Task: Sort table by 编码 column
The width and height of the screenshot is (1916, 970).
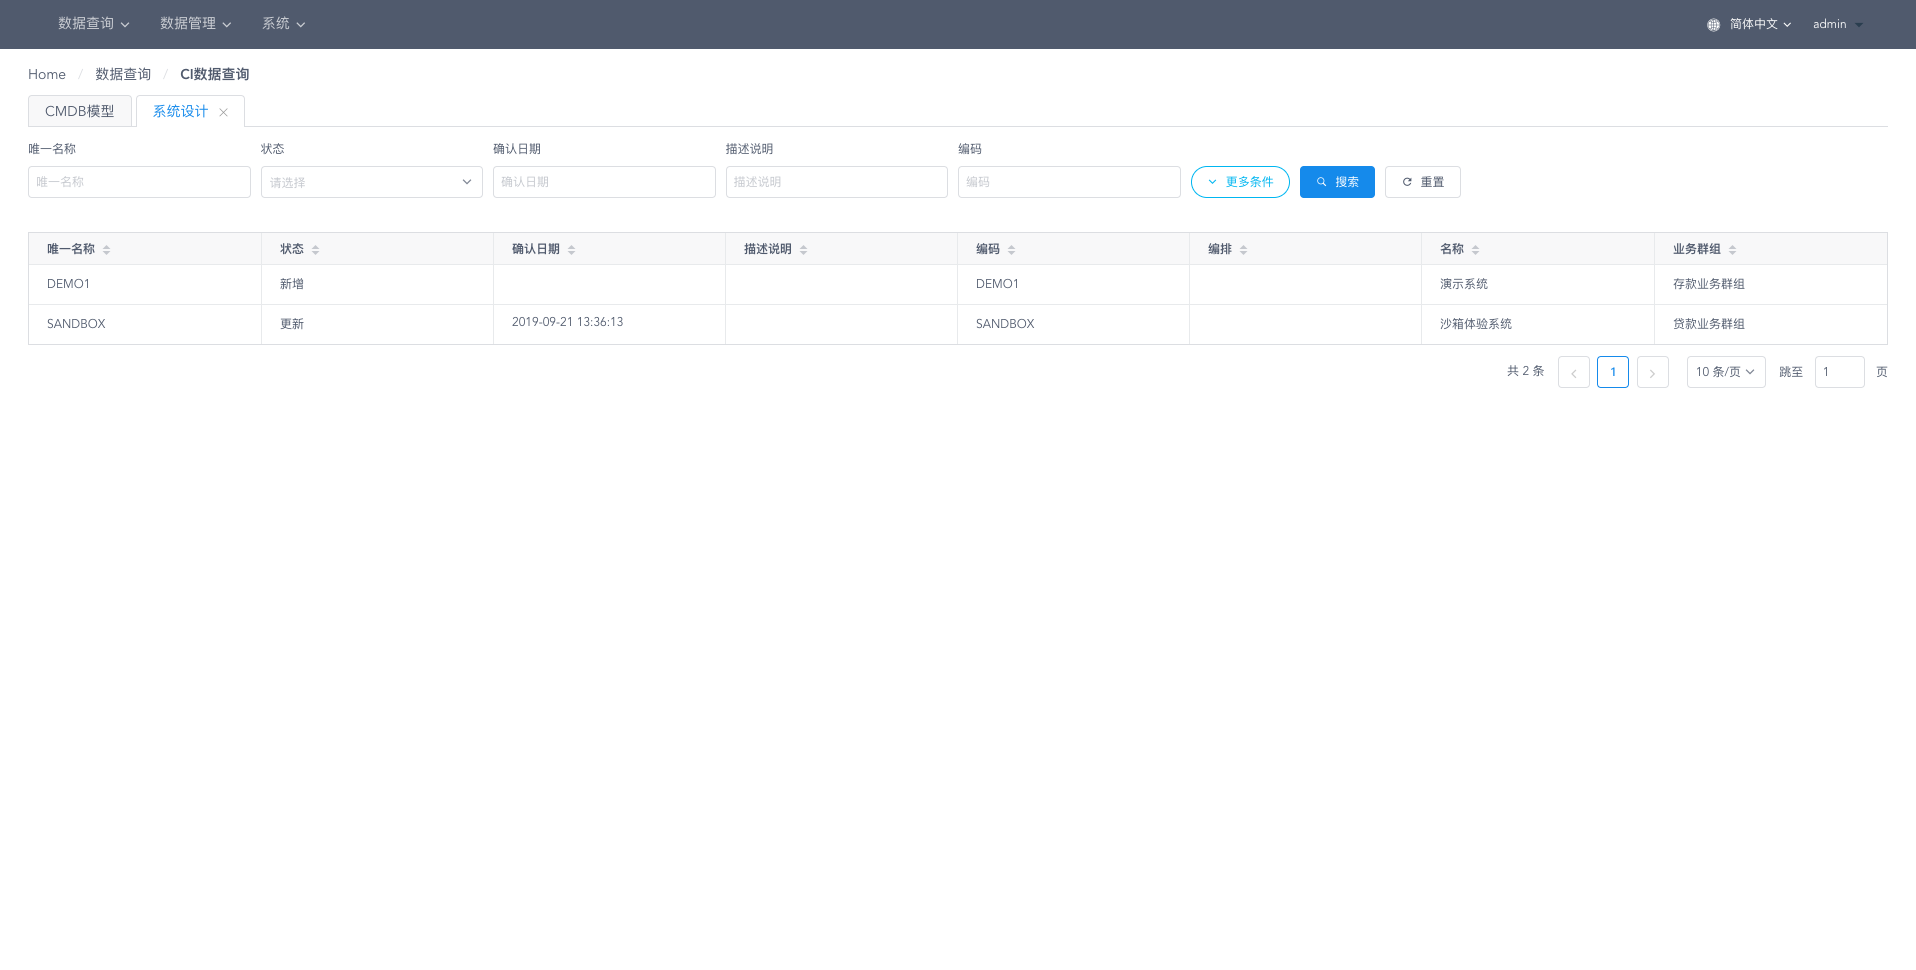Action: [x=1011, y=250]
